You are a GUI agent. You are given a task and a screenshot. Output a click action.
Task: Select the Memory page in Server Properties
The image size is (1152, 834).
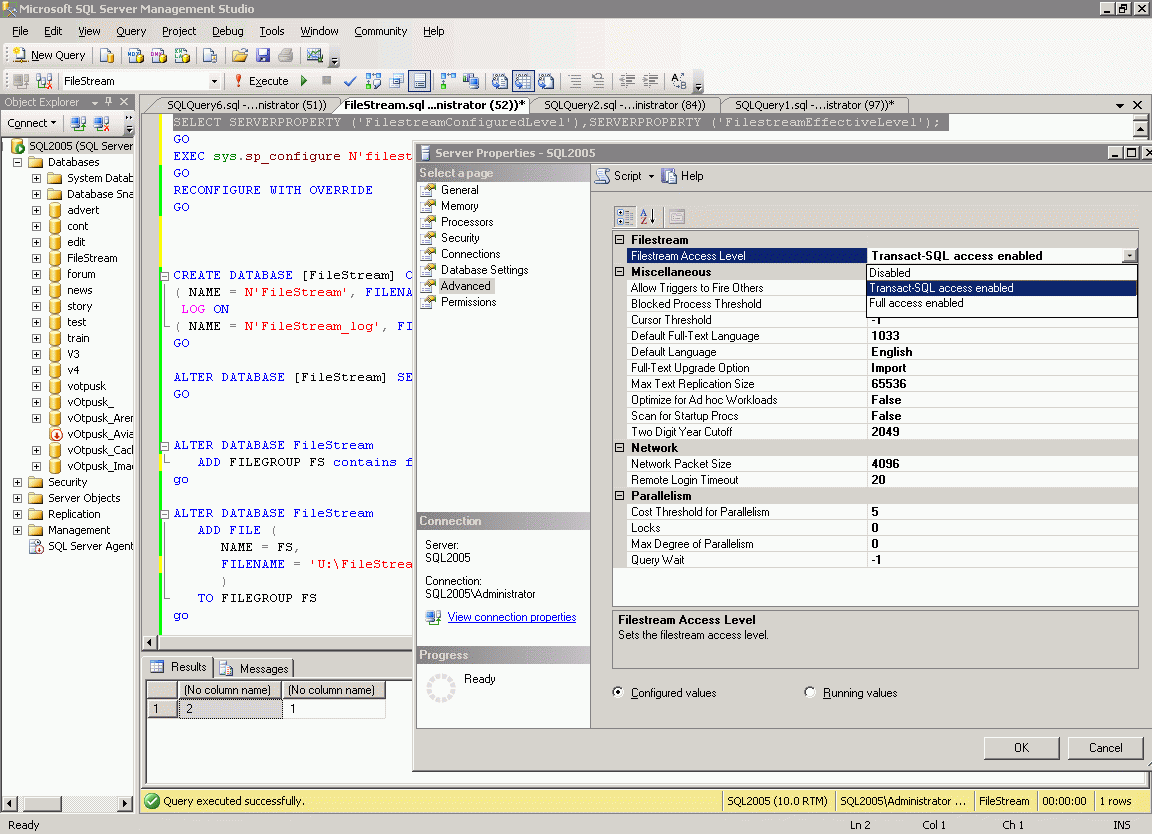coord(459,206)
